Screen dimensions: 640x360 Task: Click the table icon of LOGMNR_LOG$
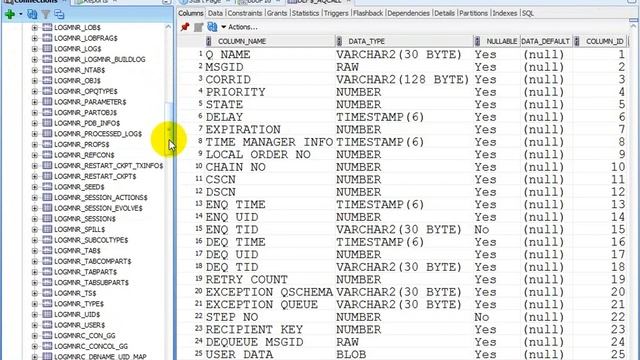[47, 49]
